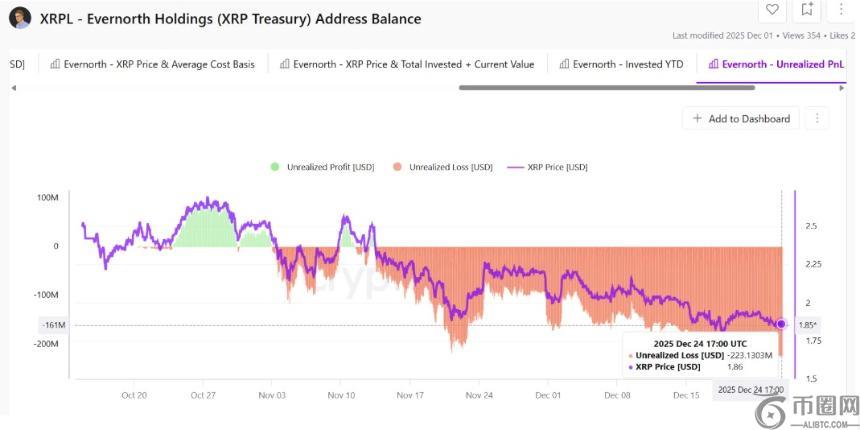Open the top-right three-dot menu
Image resolution: width=860 pixels, height=430 pixels.
841,10
